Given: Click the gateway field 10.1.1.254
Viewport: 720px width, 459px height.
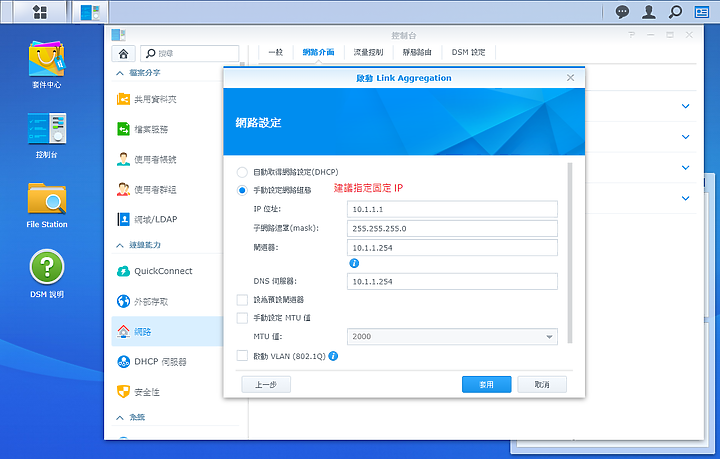Looking at the screenshot, I should (452, 247).
